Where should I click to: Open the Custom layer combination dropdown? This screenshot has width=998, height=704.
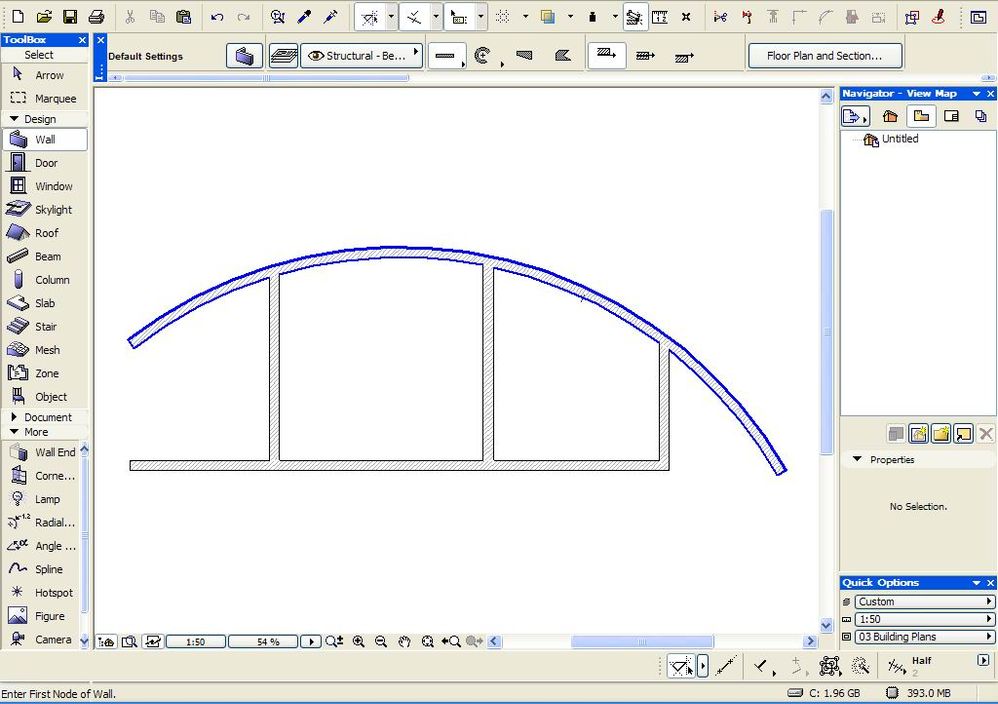pos(924,602)
